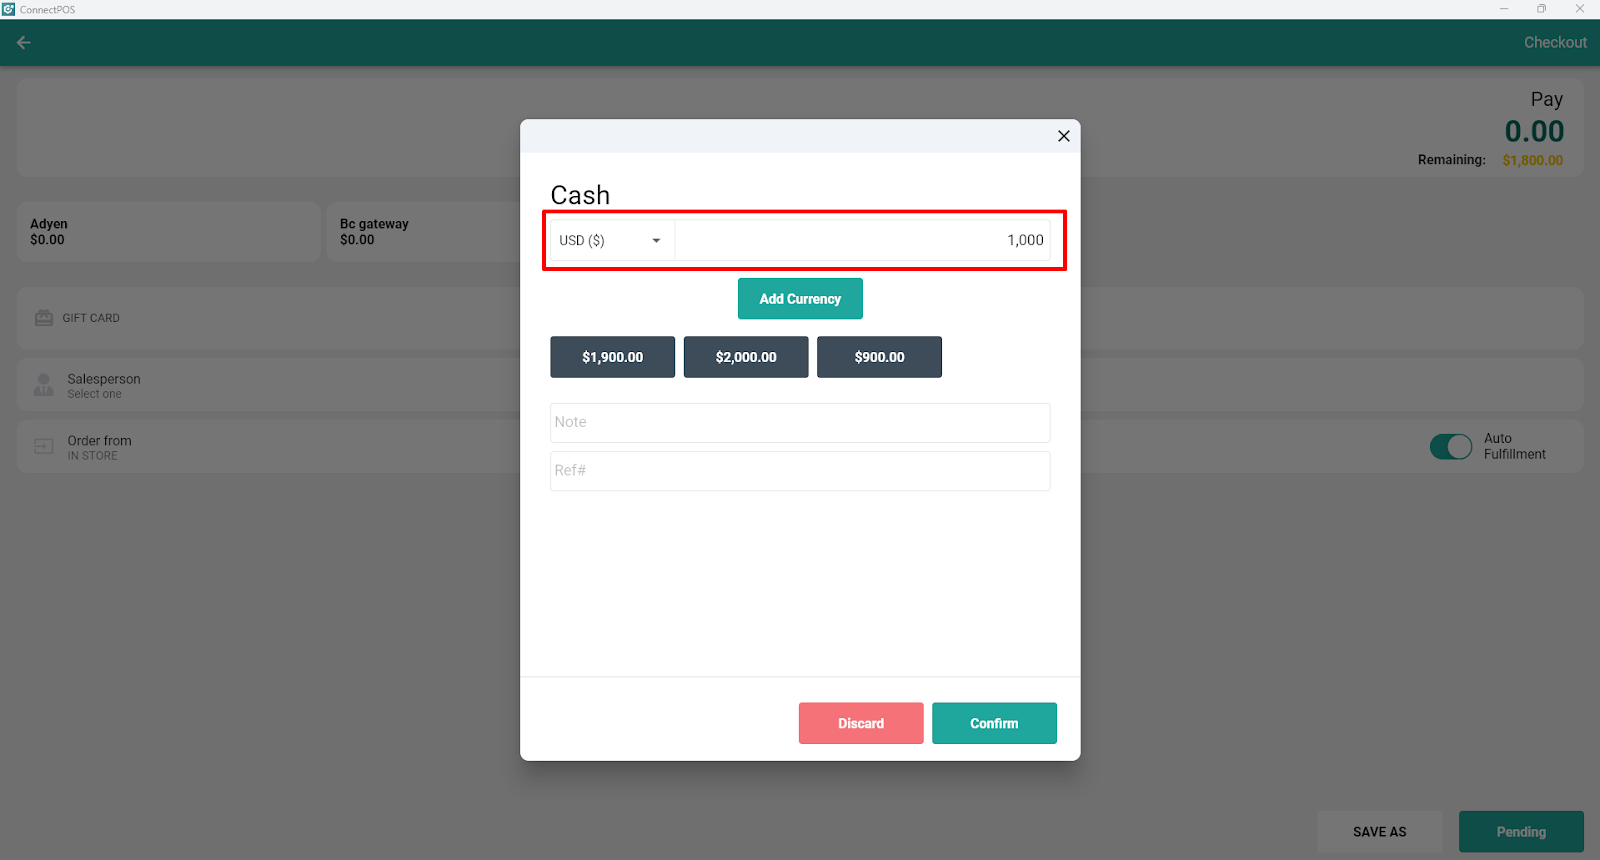
Task: Close the Cash dialog with X
Action: pos(1063,136)
